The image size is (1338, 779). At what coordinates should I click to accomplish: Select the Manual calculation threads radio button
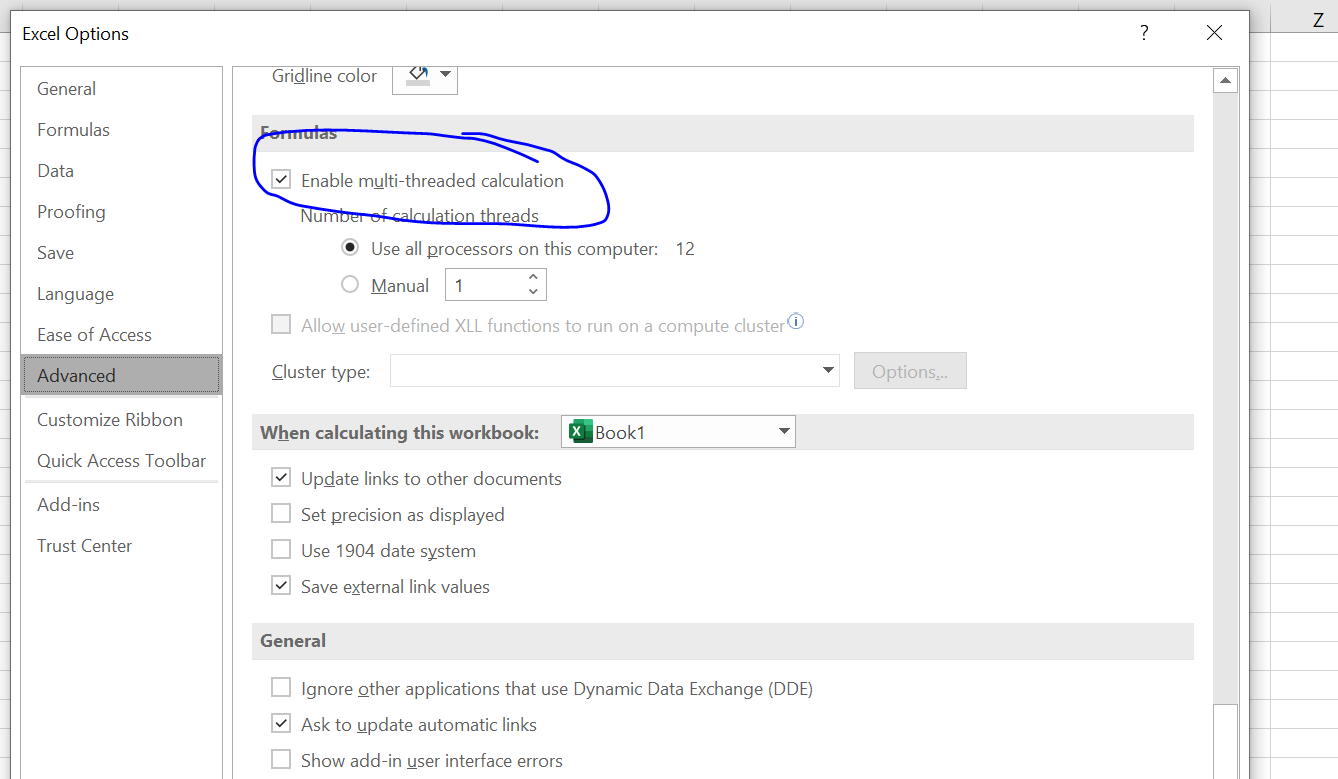pyautogui.click(x=350, y=284)
